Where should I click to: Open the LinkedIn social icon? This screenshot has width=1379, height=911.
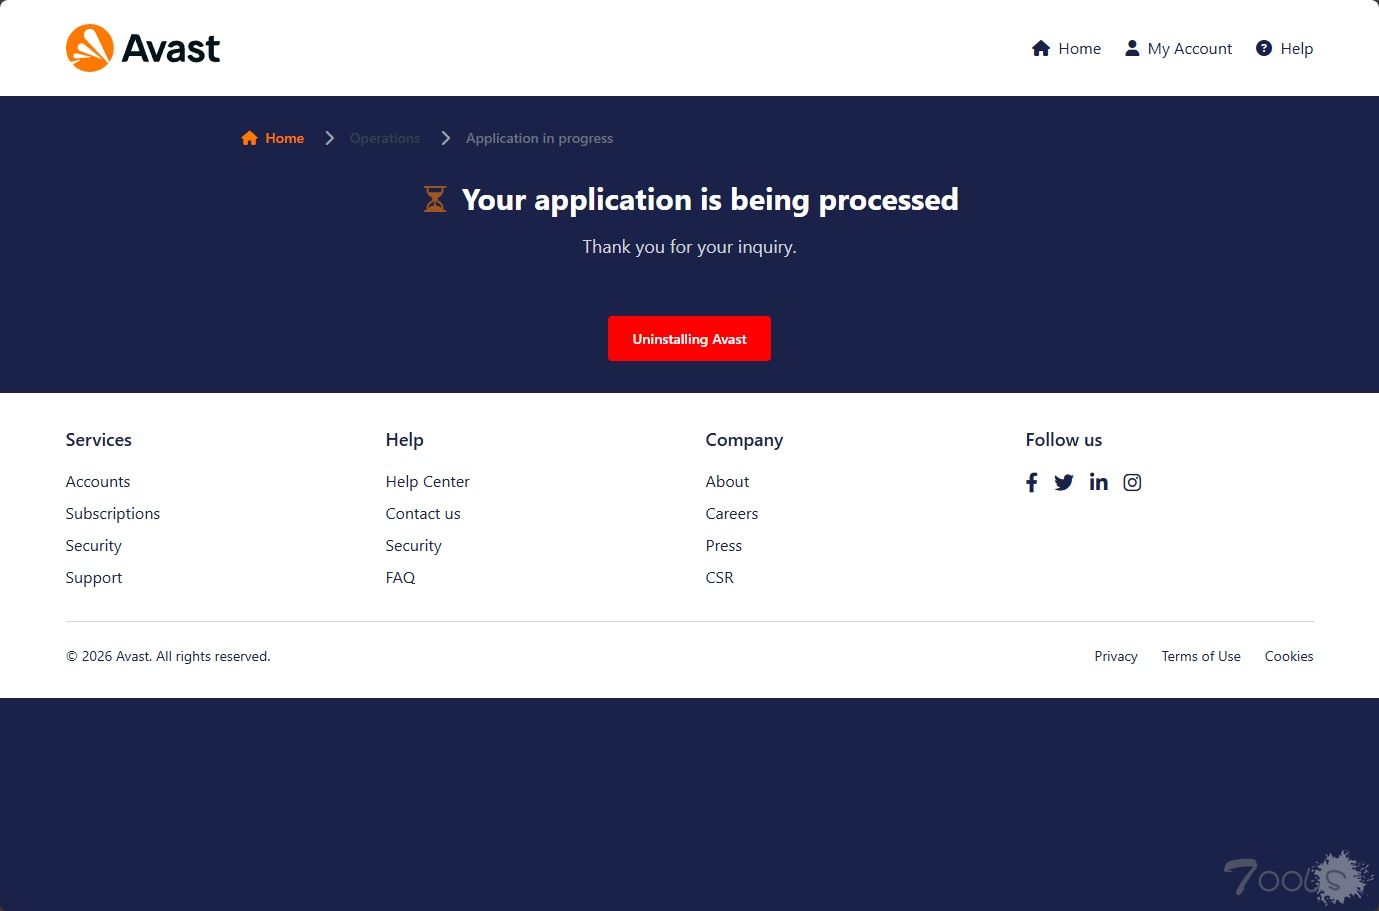(1098, 482)
